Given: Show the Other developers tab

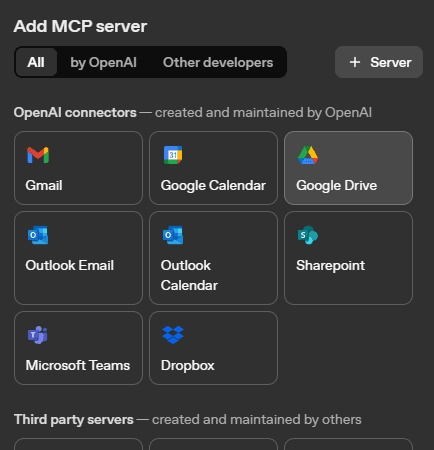Looking at the screenshot, I should tap(218, 62).
